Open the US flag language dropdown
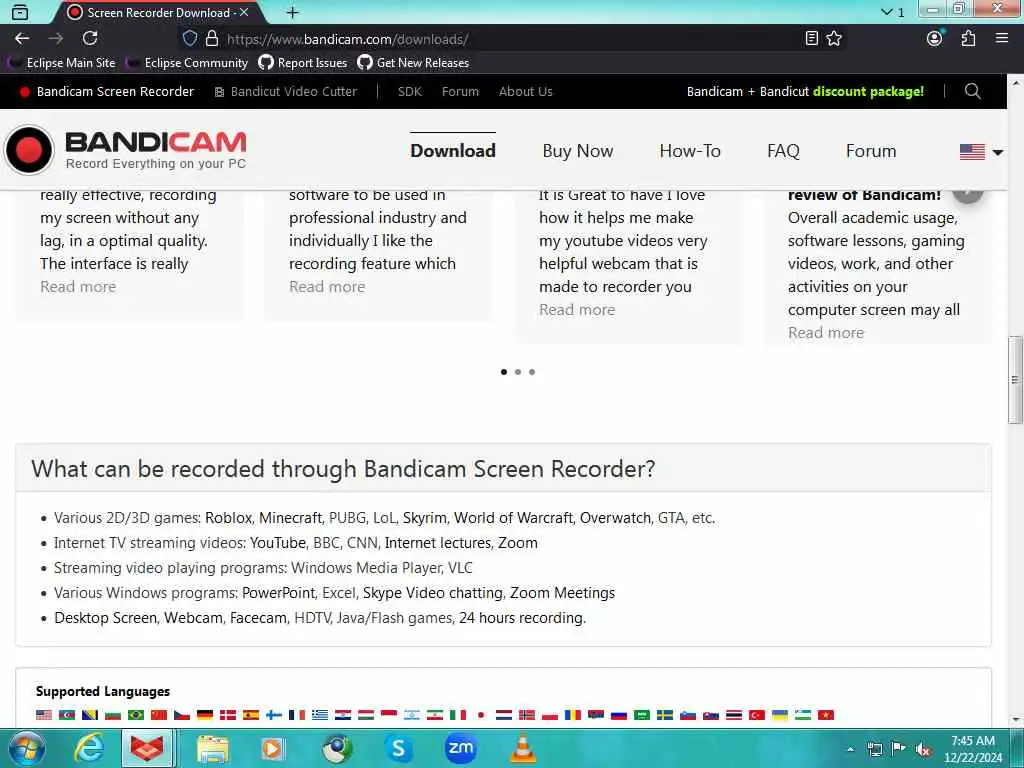The height and width of the screenshot is (768, 1024). [981, 152]
